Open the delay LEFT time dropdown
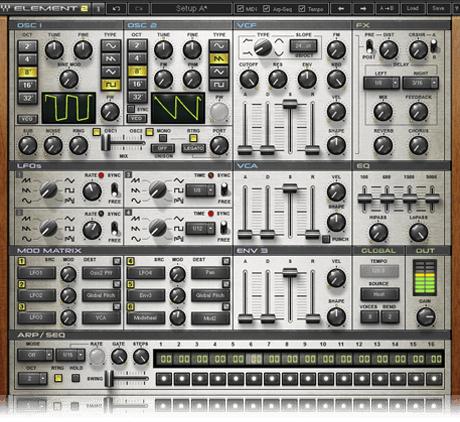 pos(381,83)
